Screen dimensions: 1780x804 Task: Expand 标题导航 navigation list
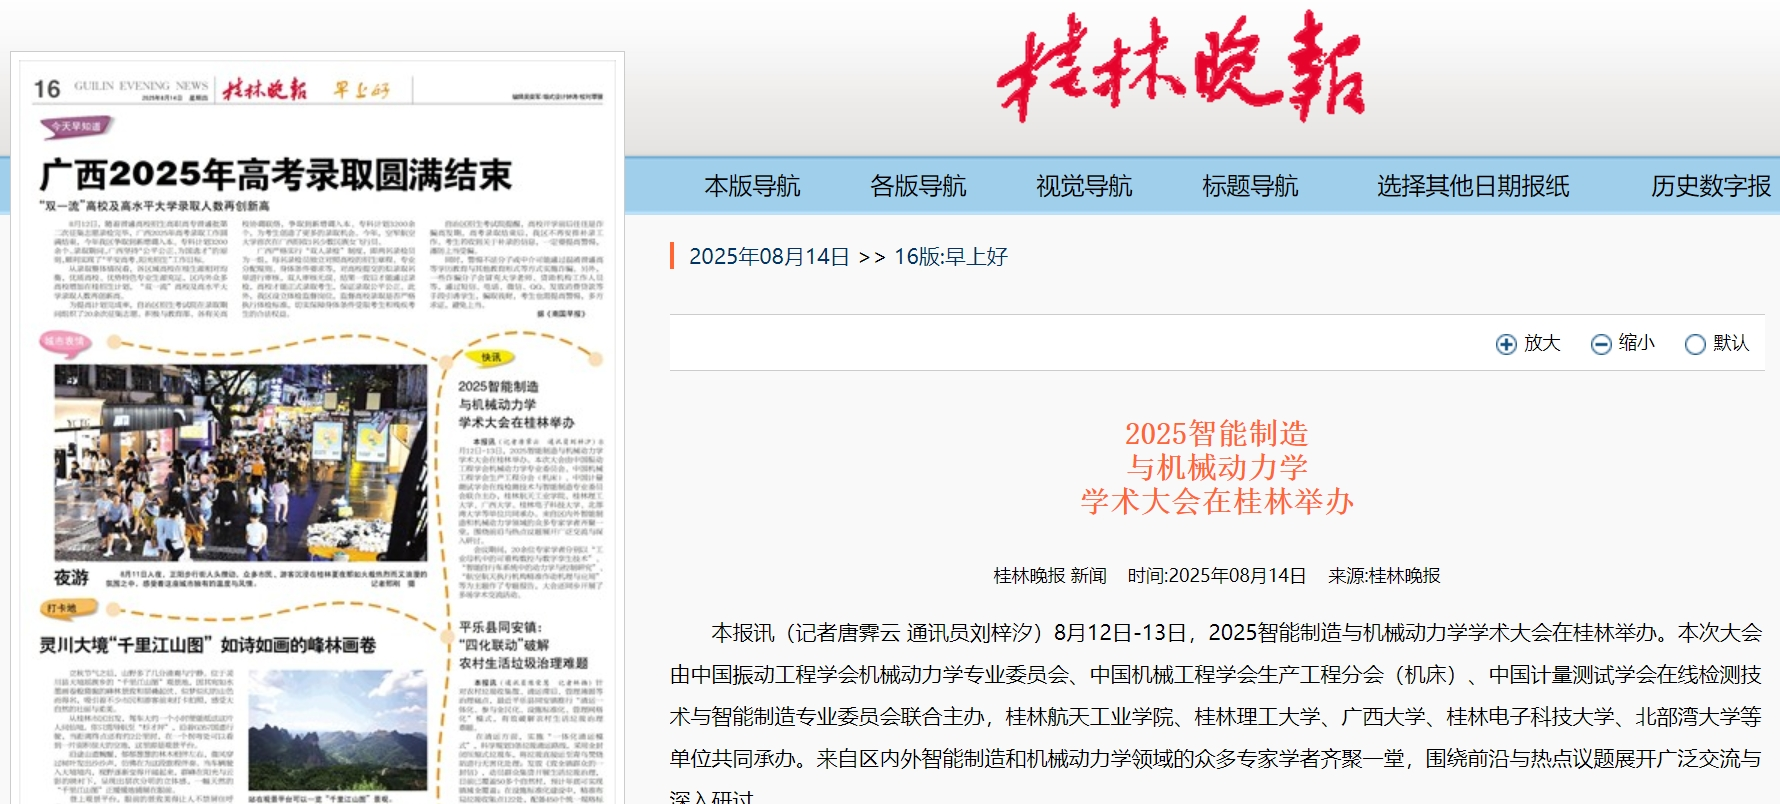pos(1250,186)
